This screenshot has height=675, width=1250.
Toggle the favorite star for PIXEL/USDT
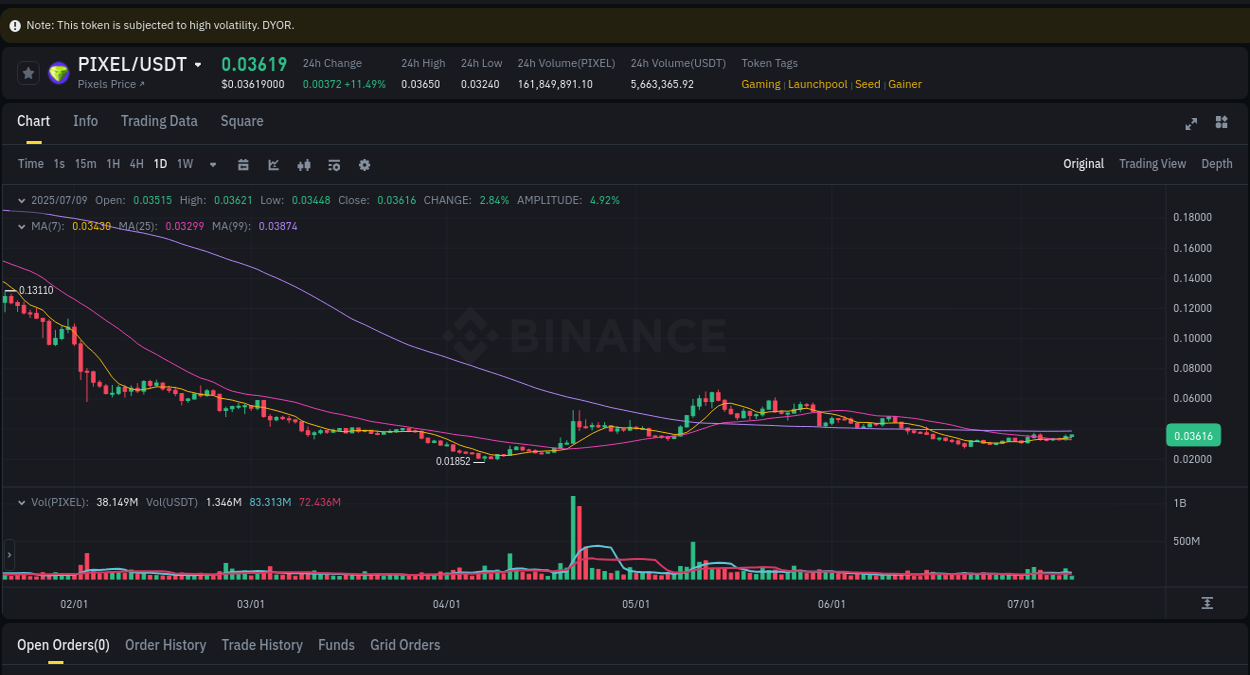[x=28, y=72]
